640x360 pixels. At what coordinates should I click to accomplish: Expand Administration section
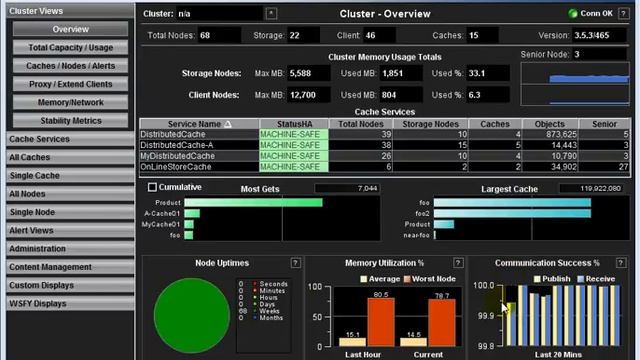70,249
